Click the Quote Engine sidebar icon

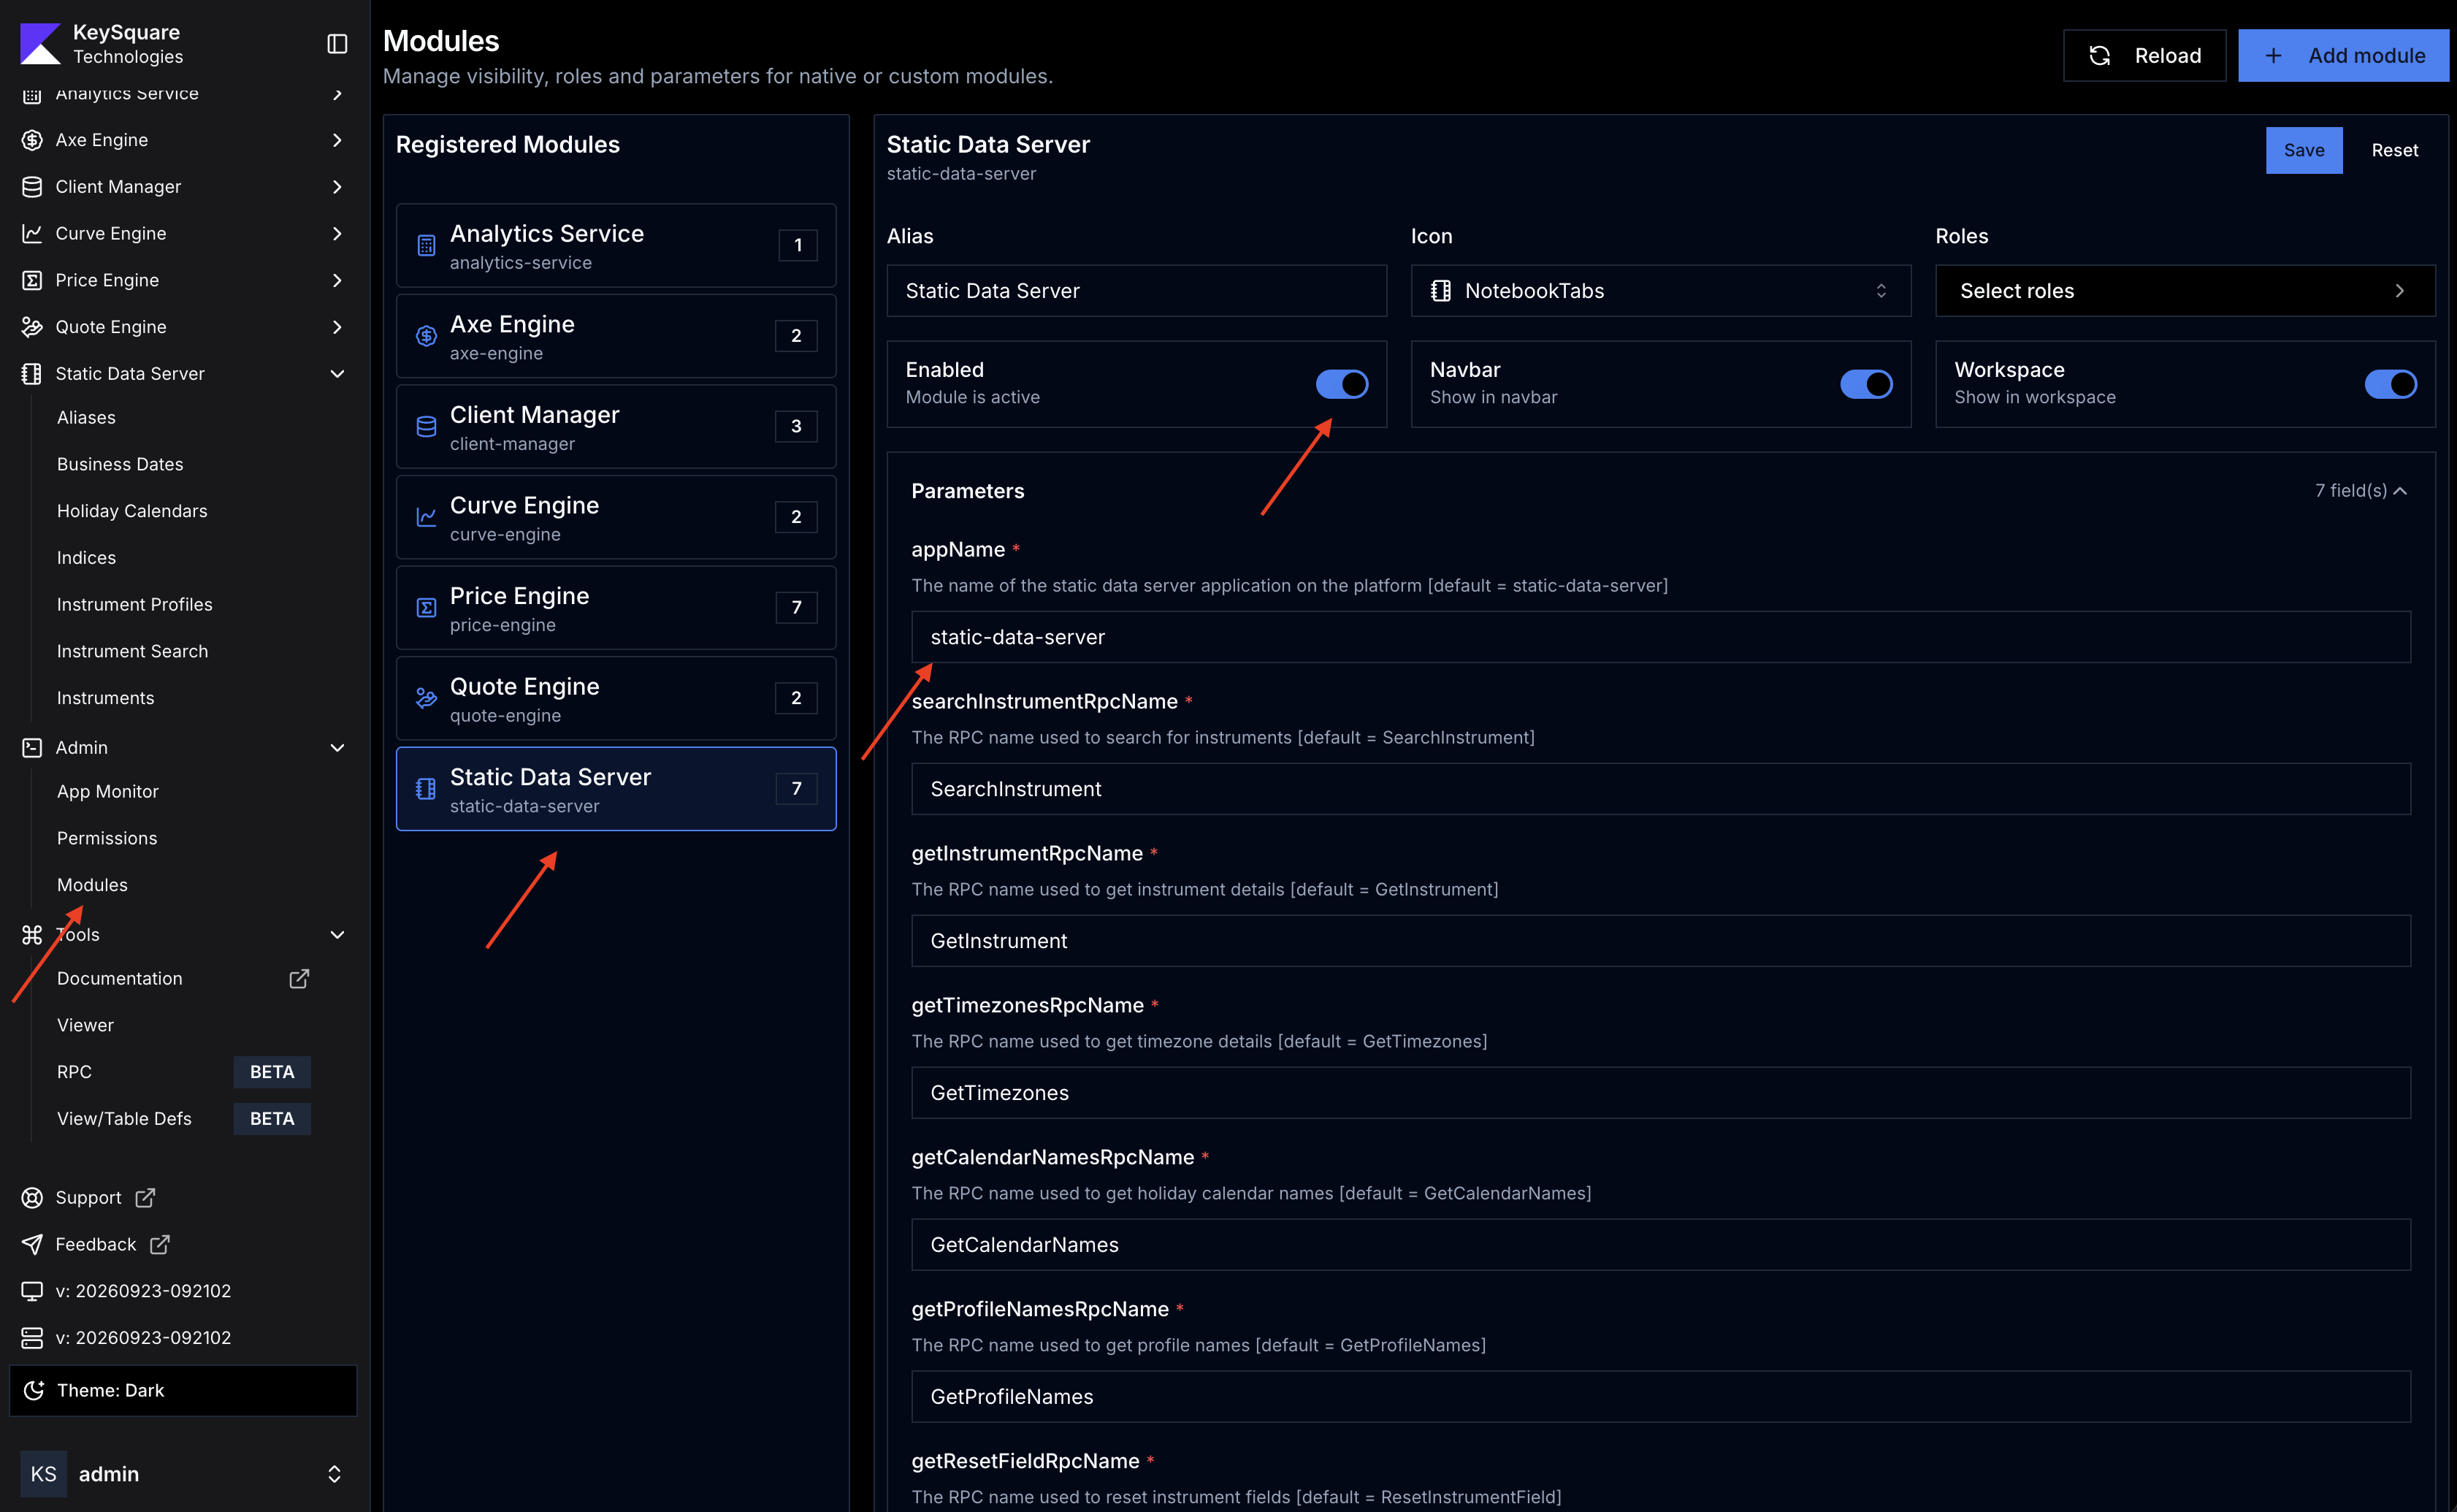(32, 327)
